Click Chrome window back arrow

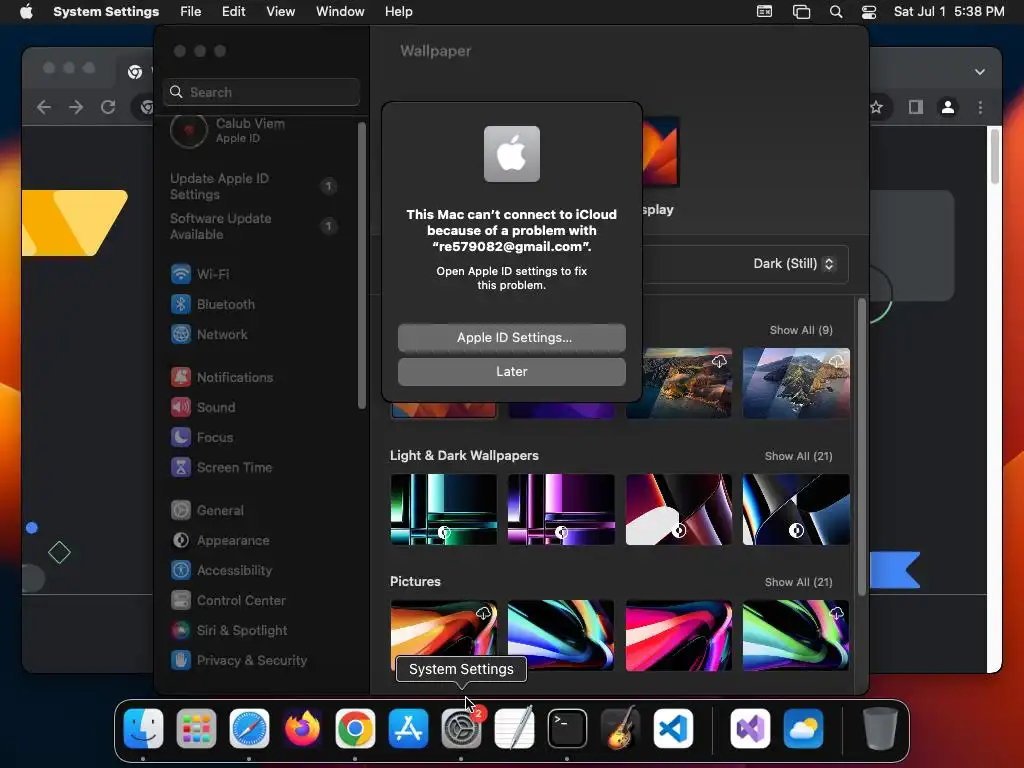pyautogui.click(x=44, y=107)
